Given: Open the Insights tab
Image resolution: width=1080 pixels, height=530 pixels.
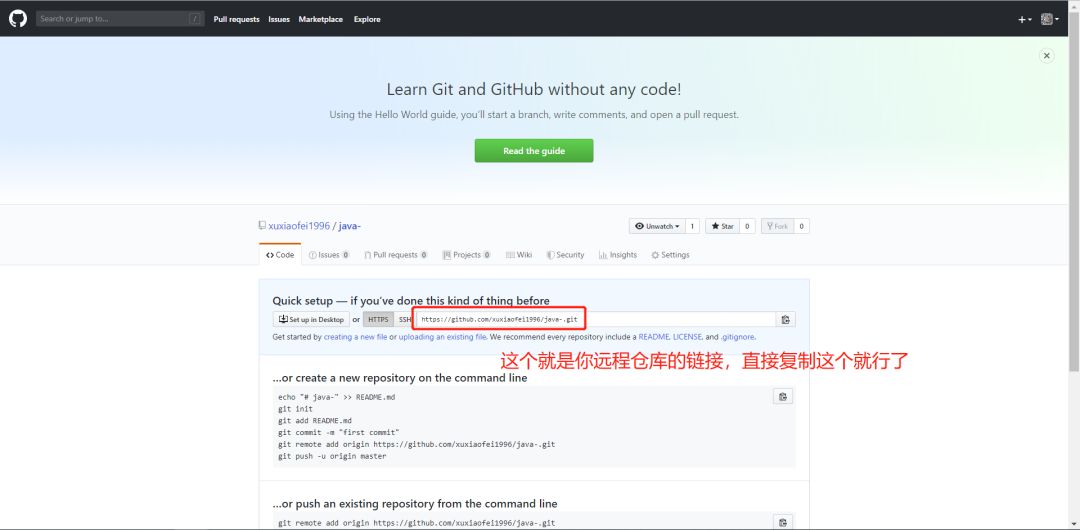Looking at the screenshot, I should [x=618, y=255].
